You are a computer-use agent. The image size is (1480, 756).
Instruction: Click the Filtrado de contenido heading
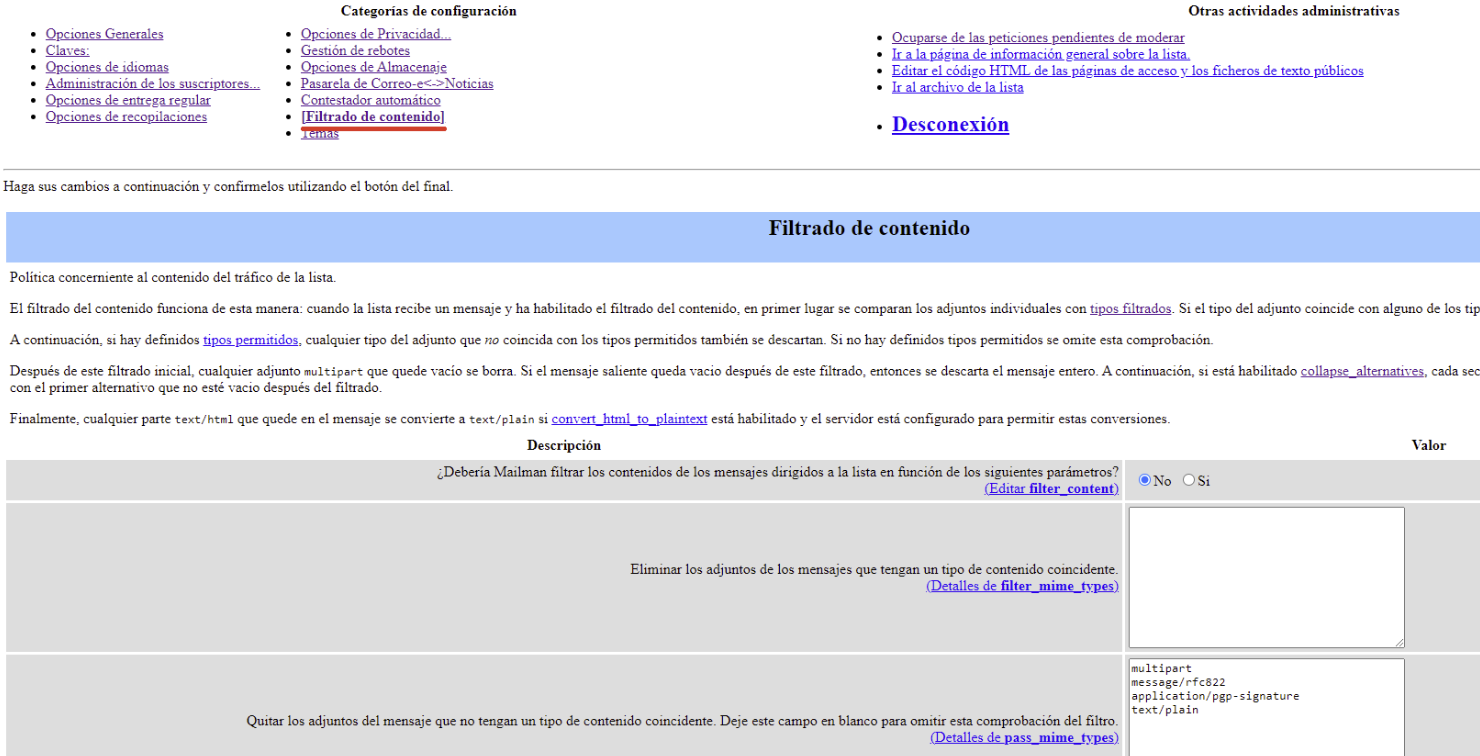[869, 228]
